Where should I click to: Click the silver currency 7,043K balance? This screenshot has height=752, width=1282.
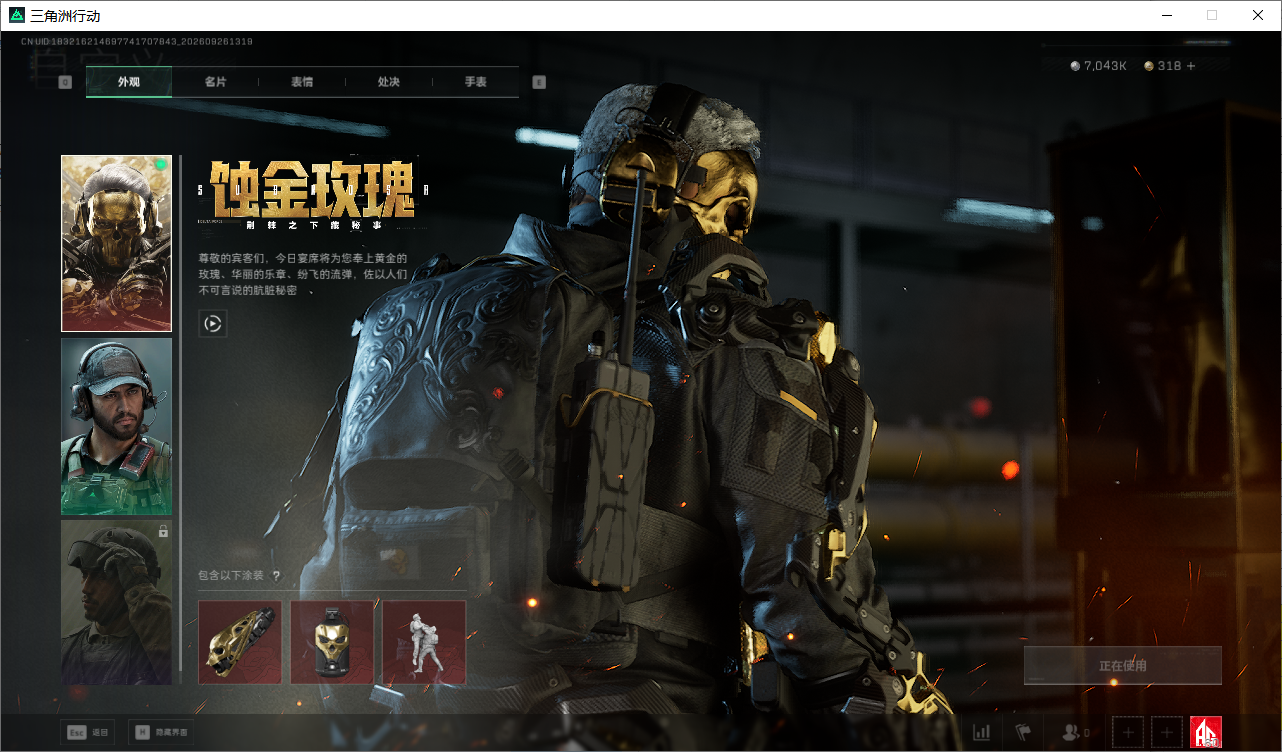pos(1099,66)
